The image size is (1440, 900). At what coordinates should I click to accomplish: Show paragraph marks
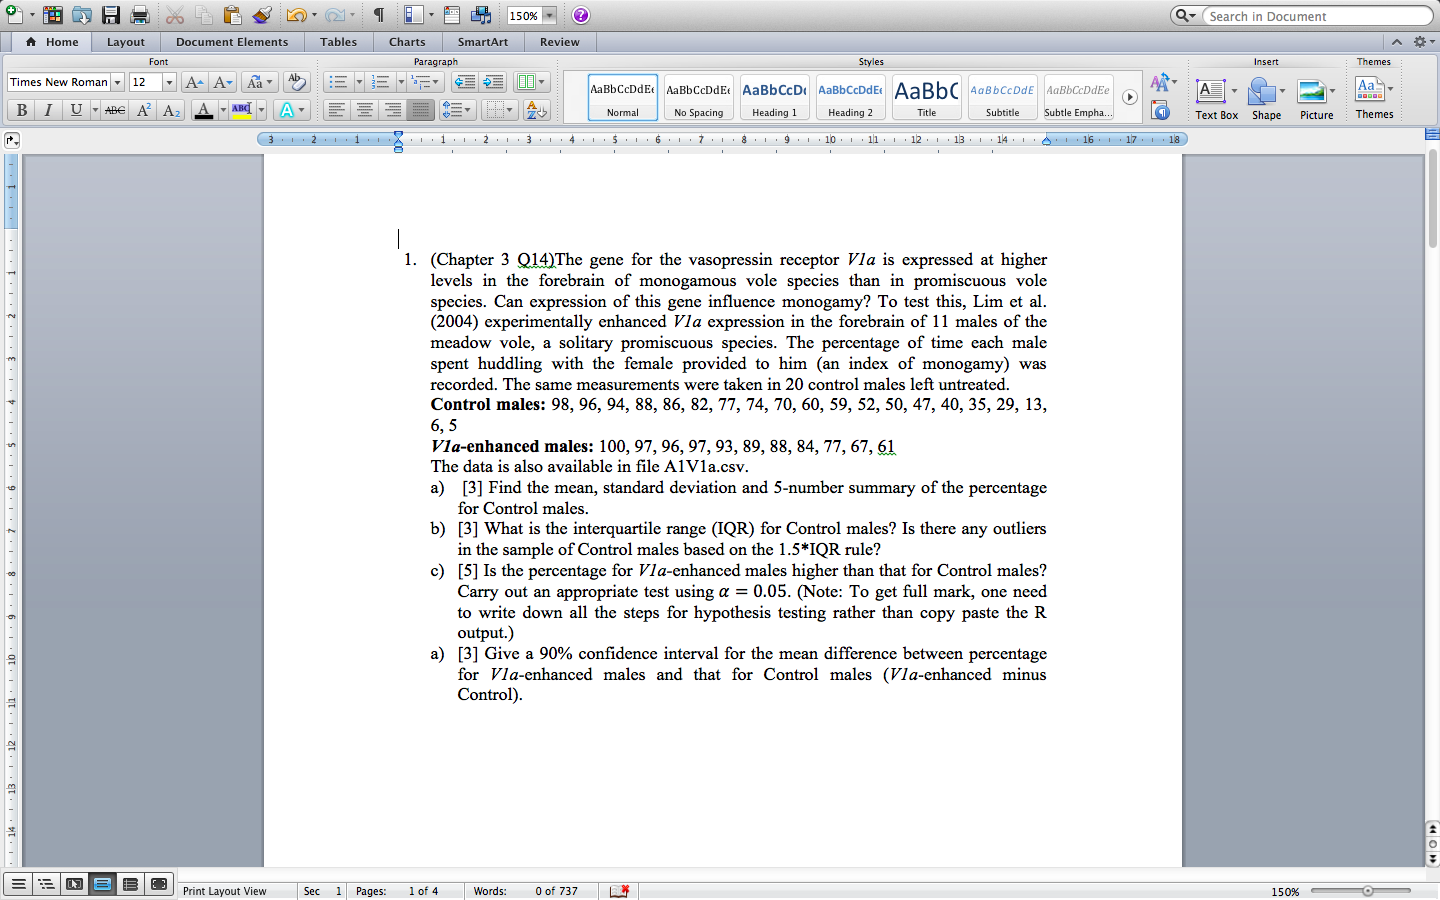(381, 14)
